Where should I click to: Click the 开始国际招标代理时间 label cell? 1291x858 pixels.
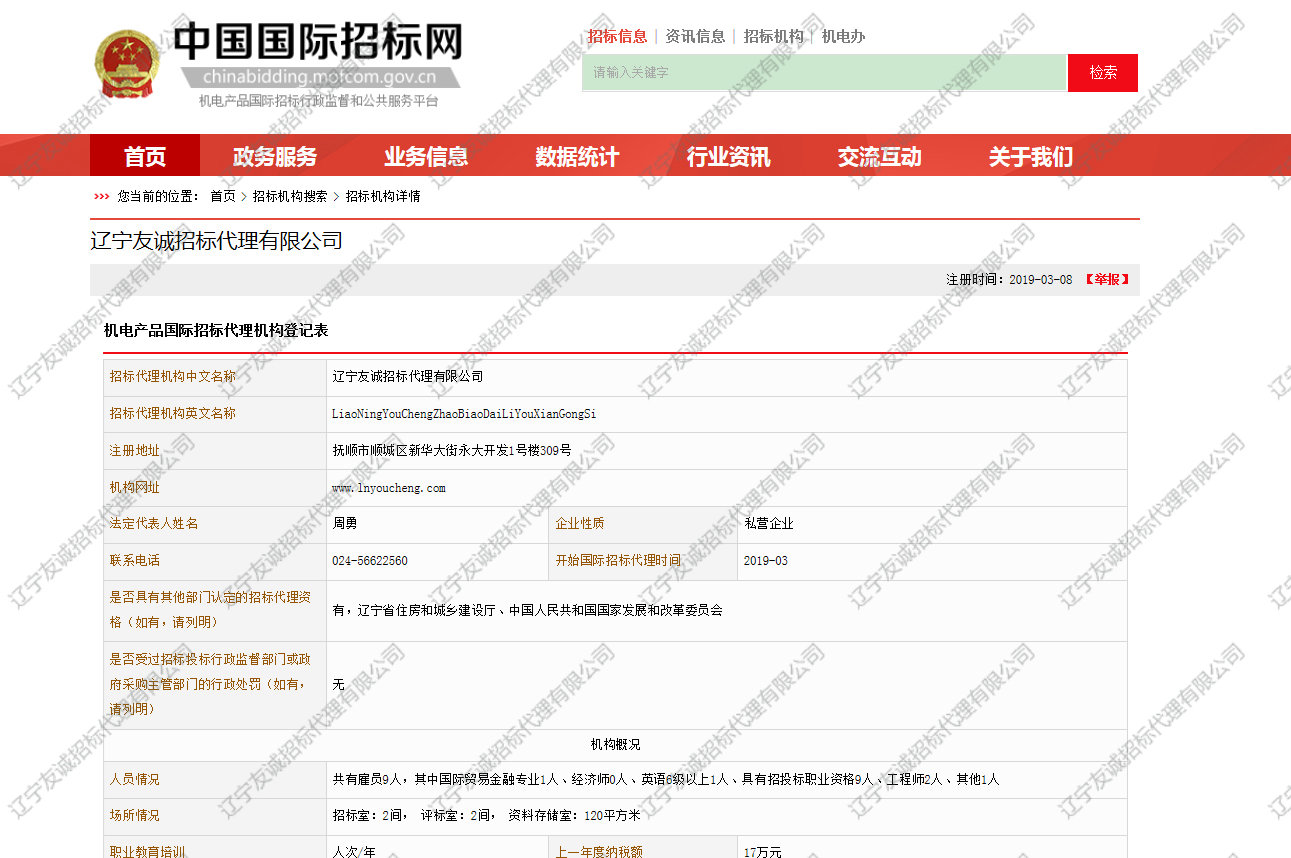[x=643, y=561]
